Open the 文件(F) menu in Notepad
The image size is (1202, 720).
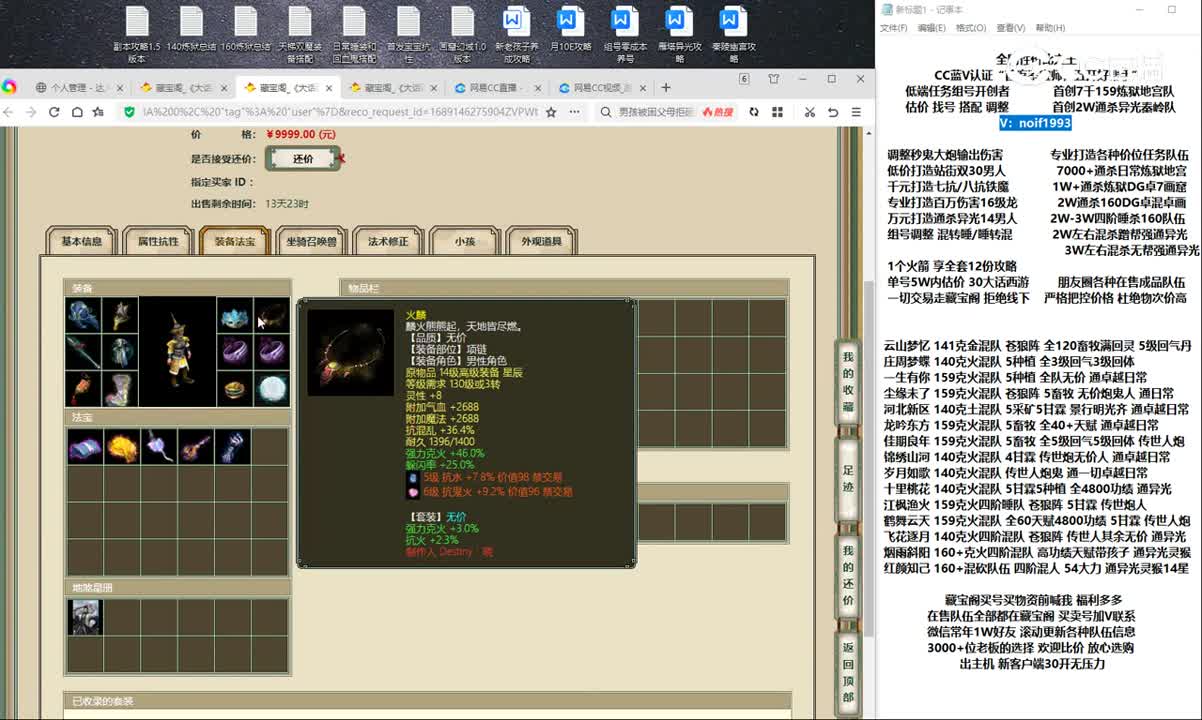(x=893, y=28)
